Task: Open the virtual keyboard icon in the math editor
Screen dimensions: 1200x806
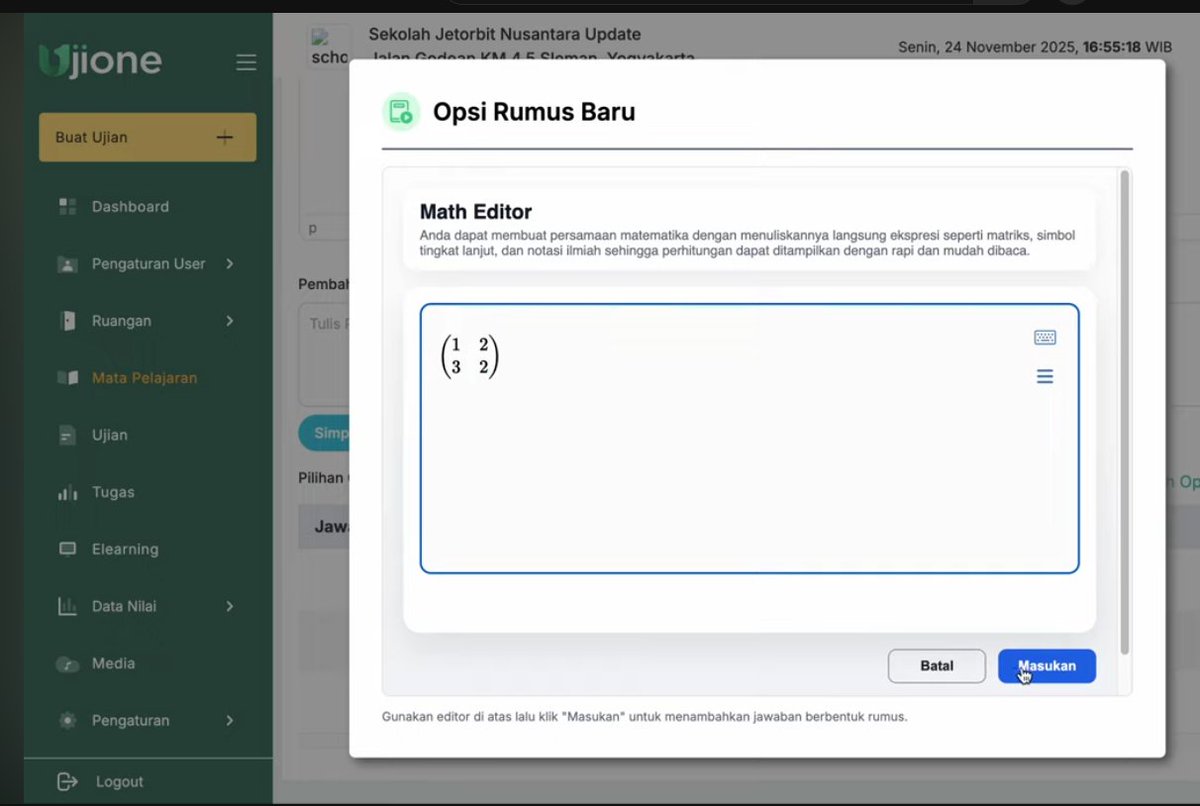Action: pyautogui.click(x=1045, y=337)
